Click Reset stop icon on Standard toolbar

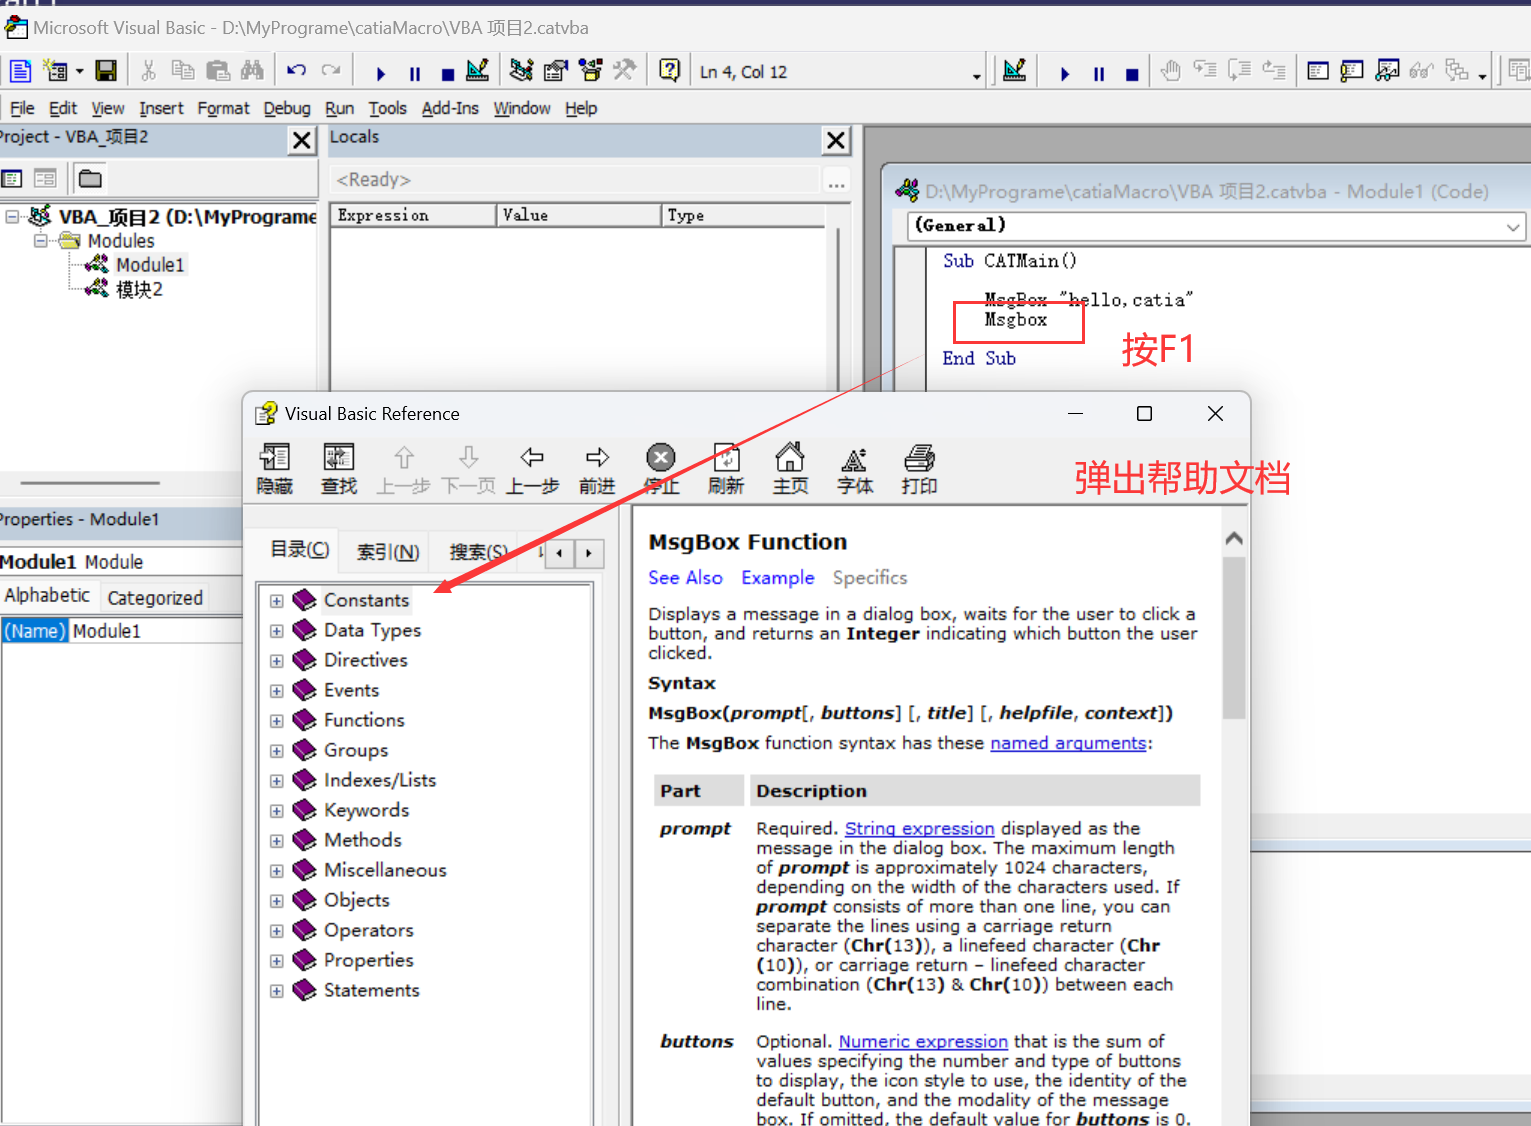point(447,73)
